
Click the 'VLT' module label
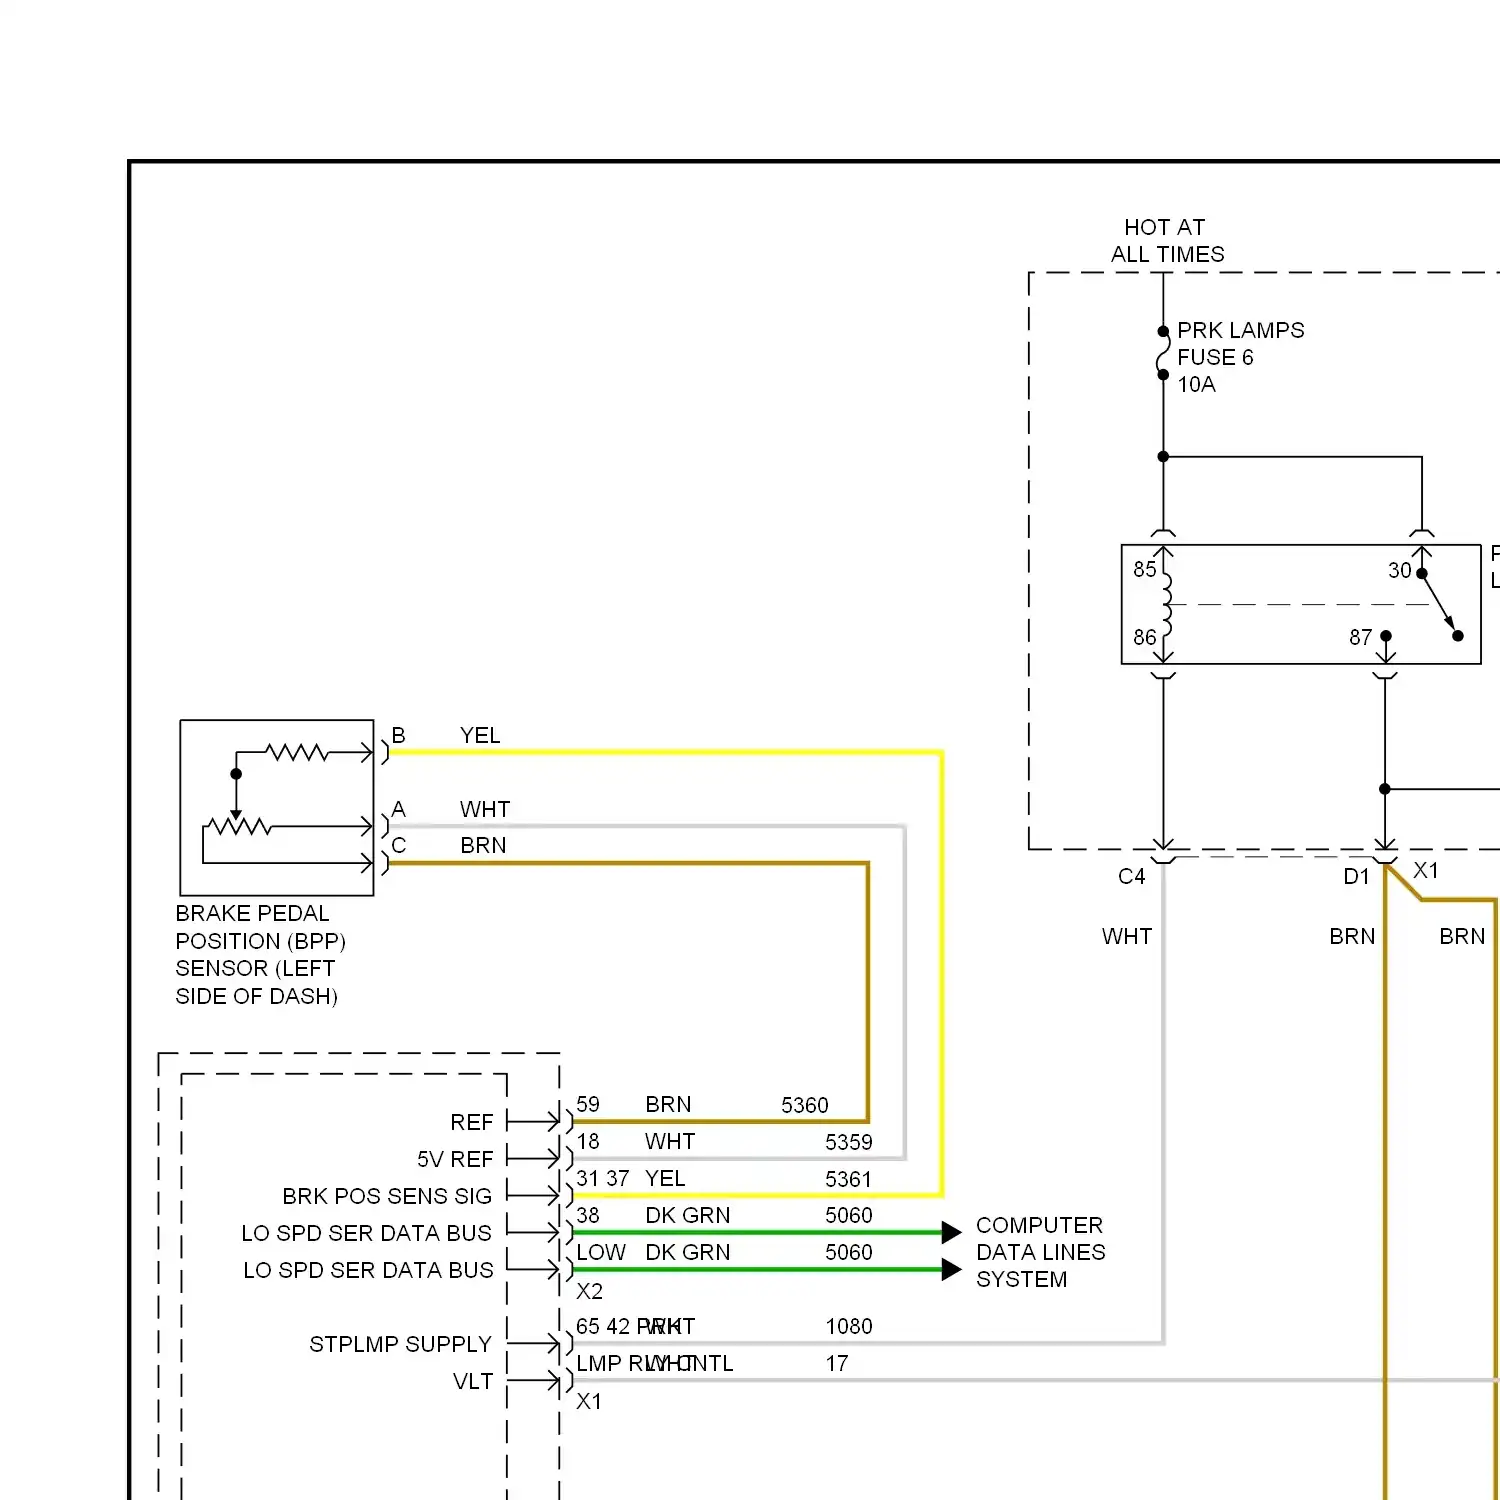473,1381
